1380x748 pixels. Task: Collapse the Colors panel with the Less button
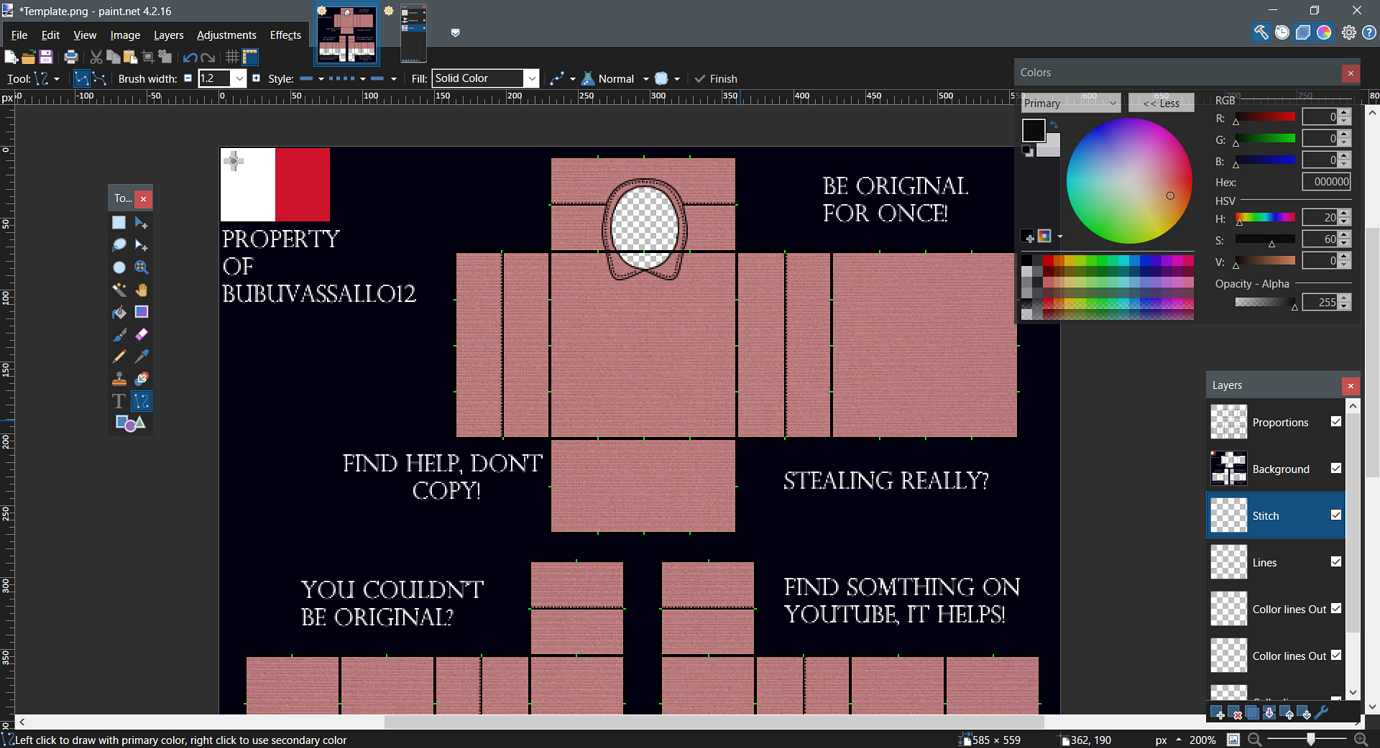click(x=1160, y=102)
